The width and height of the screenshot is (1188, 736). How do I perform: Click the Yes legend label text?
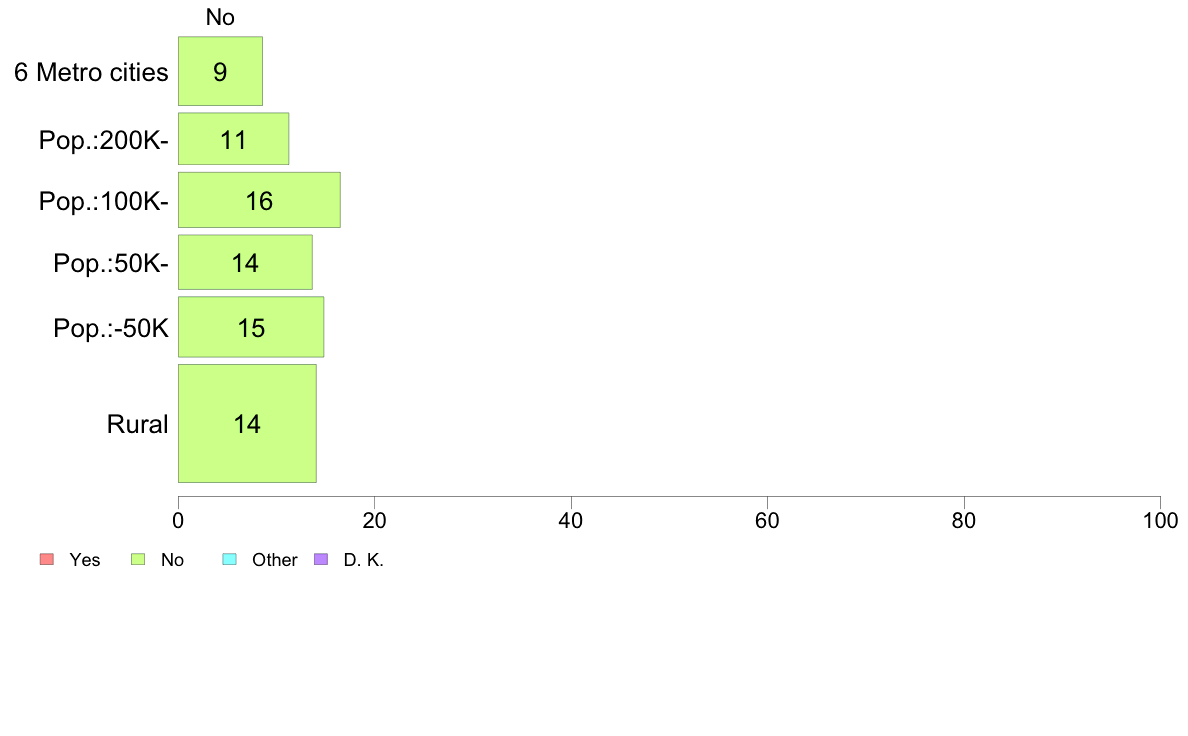click(85, 560)
